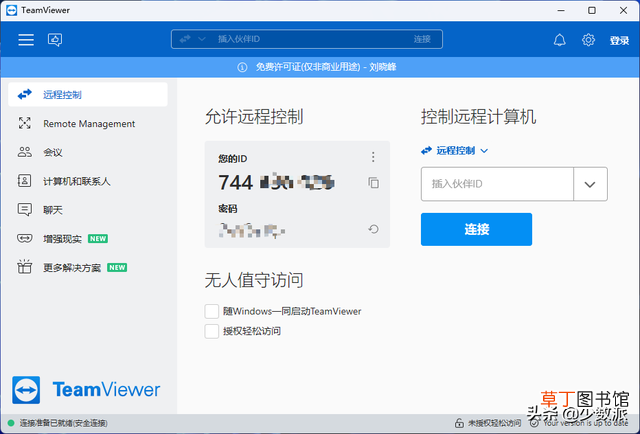Open the hamburger menu

[26, 40]
